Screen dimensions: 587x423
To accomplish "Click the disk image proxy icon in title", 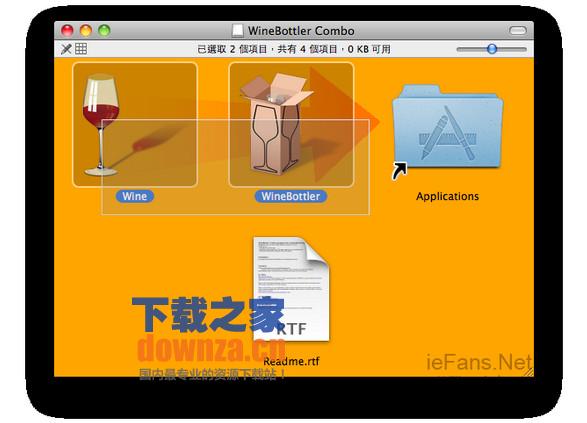I will pos(237,30).
